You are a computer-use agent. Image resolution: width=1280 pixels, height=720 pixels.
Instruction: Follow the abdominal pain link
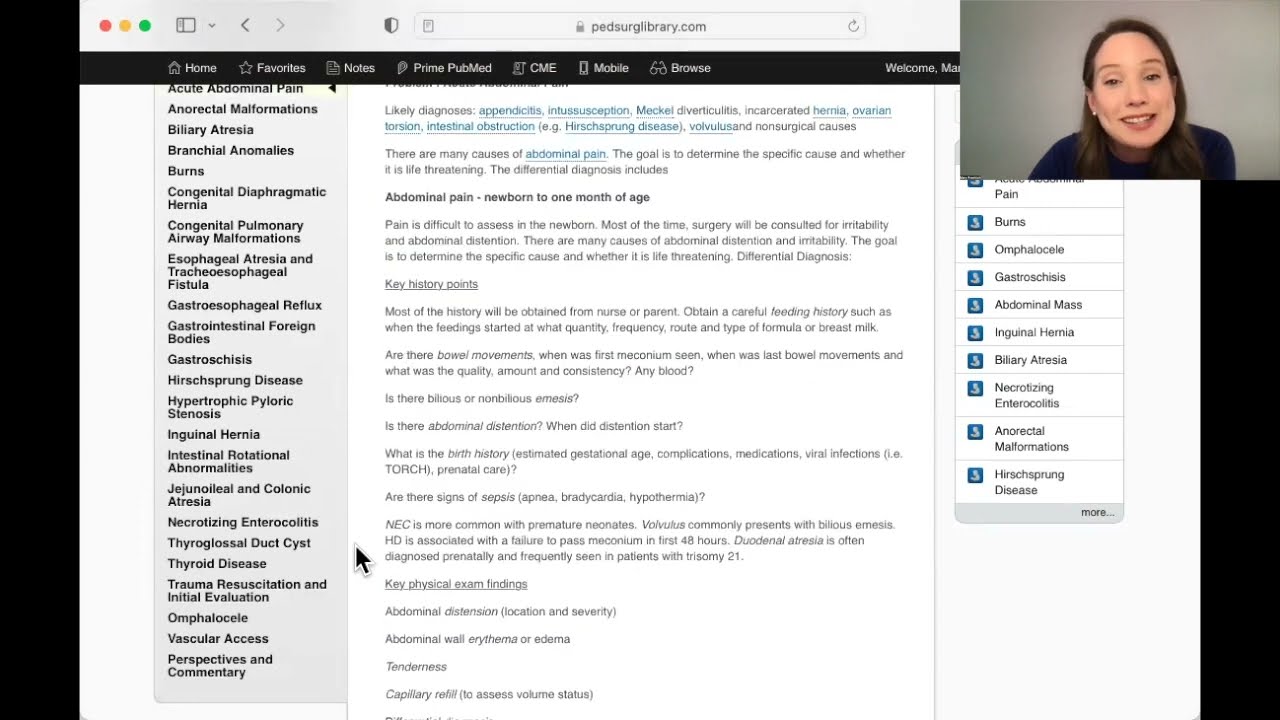566,154
